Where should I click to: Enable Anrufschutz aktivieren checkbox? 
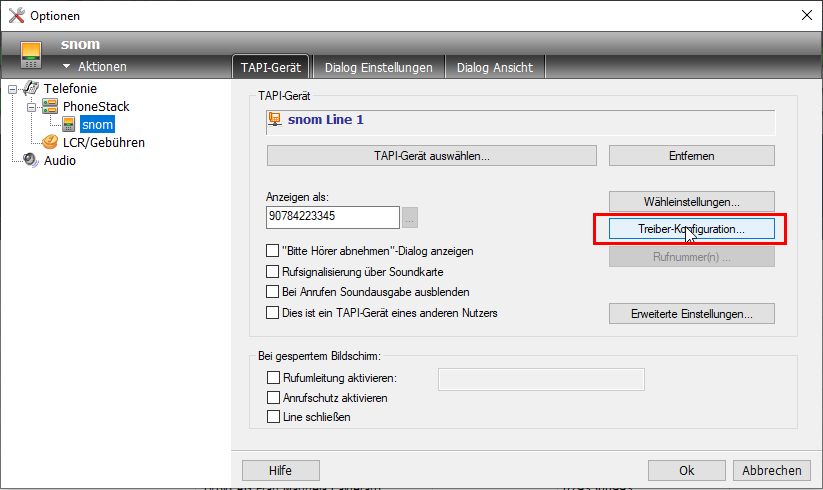click(x=274, y=398)
